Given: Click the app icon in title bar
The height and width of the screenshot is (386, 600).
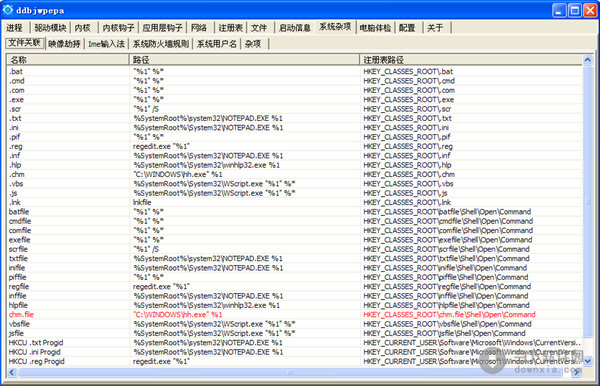Looking at the screenshot, I should point(8,10).
